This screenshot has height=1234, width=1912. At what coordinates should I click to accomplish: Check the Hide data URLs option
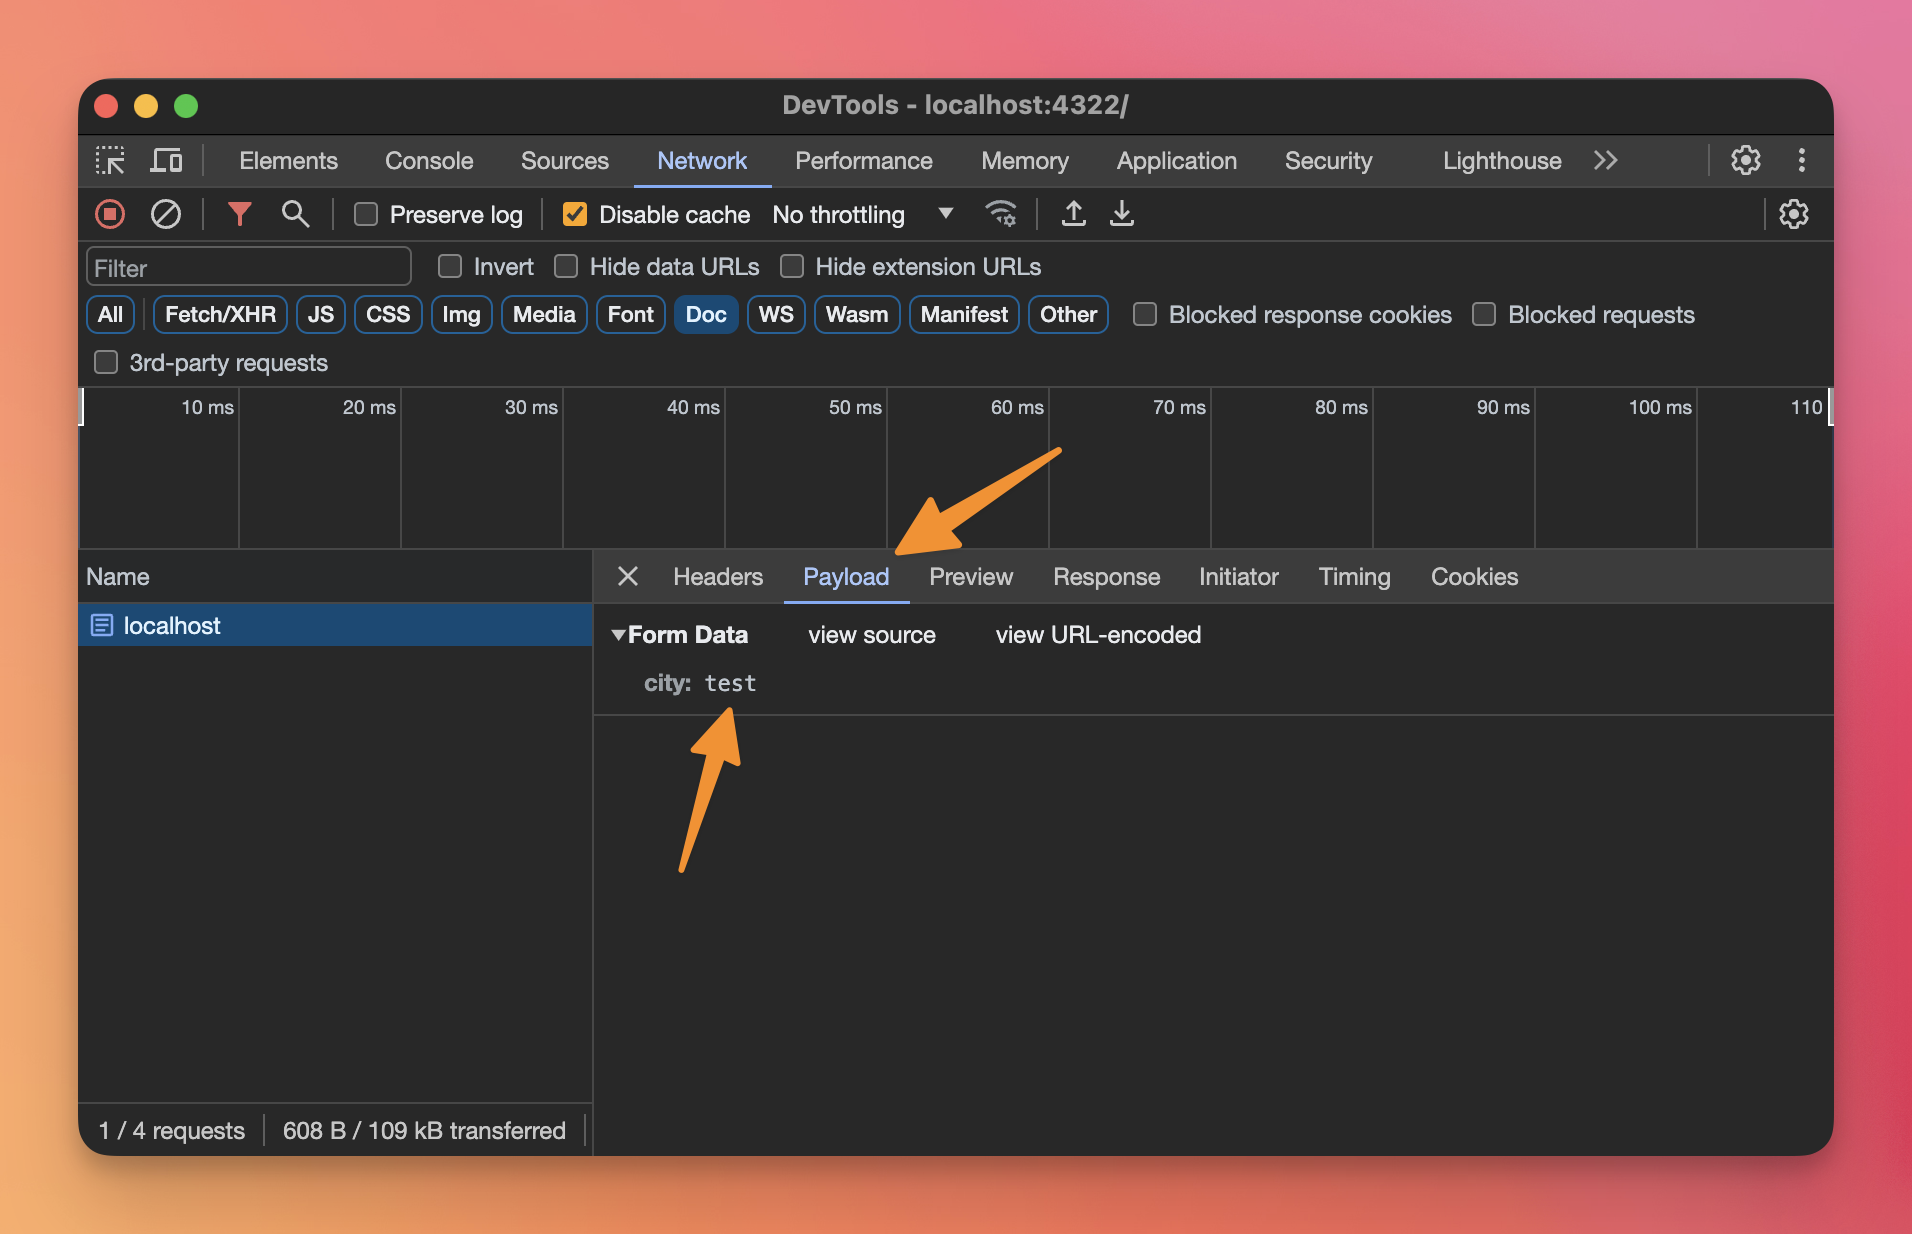566,267
